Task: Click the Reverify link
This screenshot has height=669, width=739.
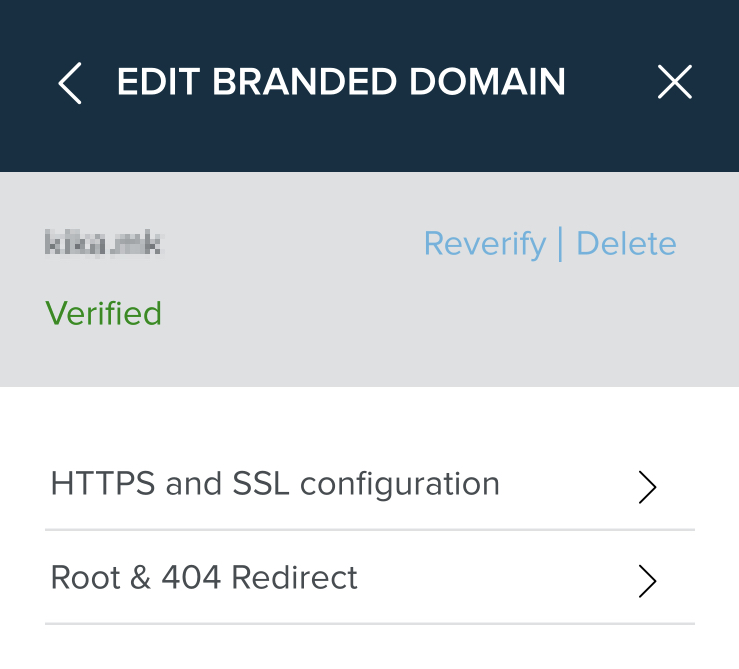Action: [485, 243]
